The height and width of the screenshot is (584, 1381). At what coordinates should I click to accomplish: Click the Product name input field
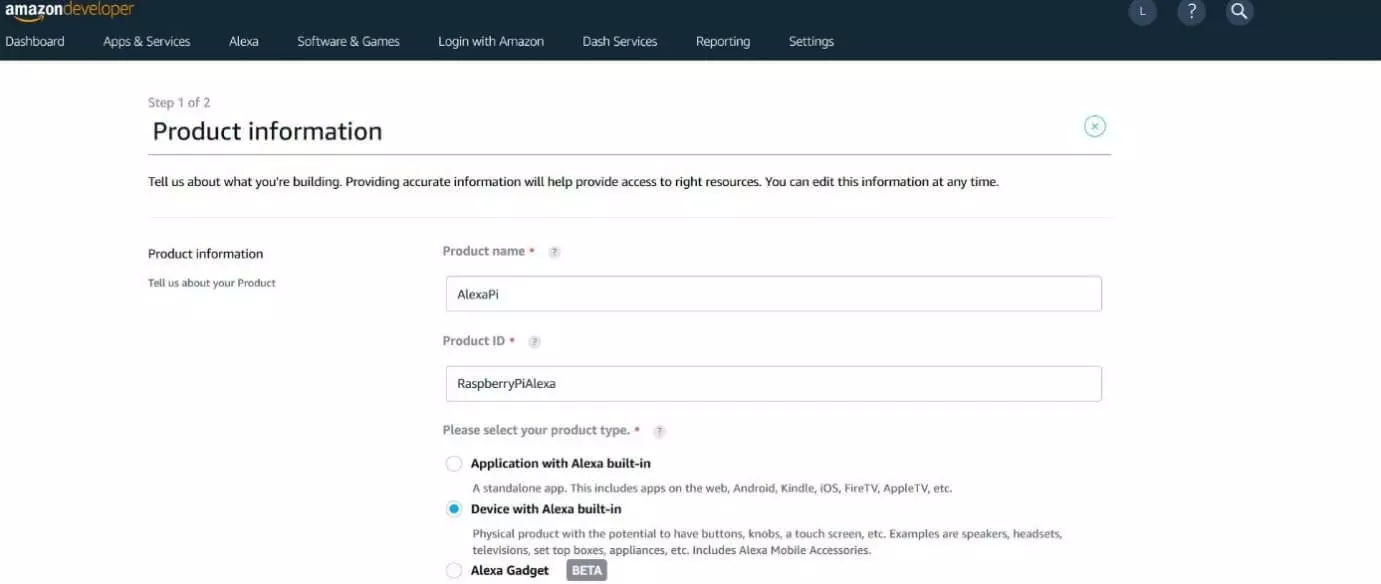coord(772,294)
